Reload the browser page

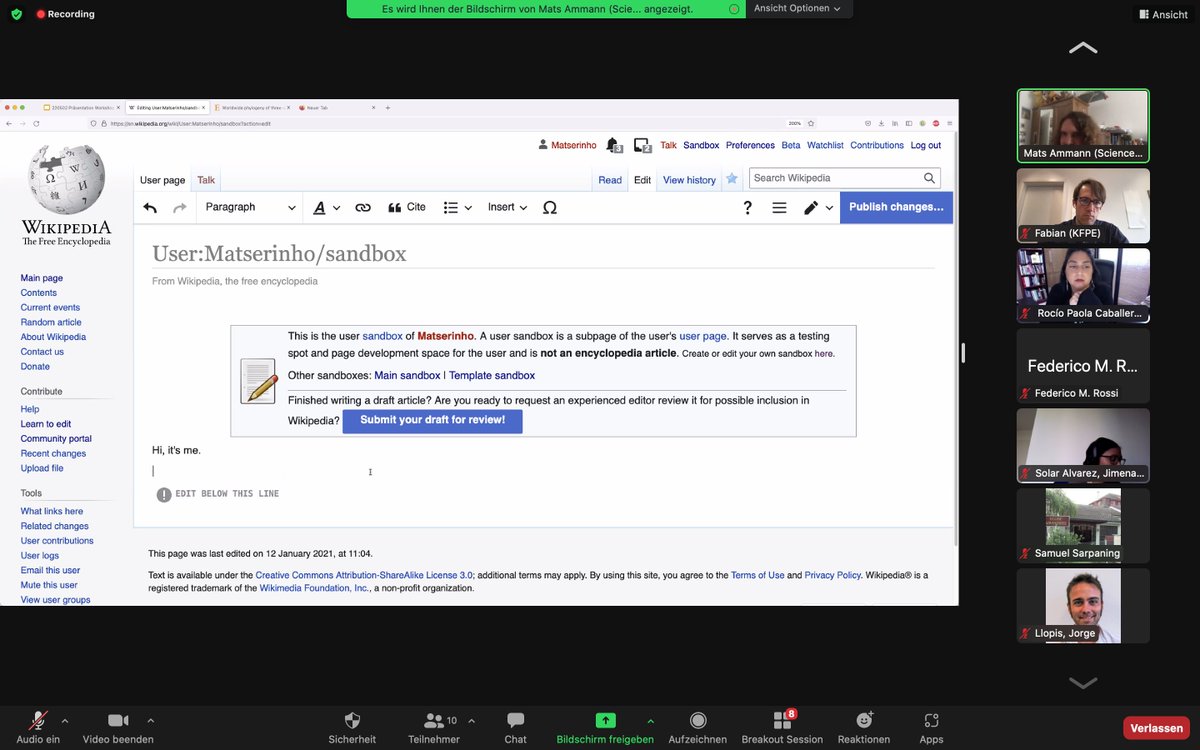tap(36, 123)
